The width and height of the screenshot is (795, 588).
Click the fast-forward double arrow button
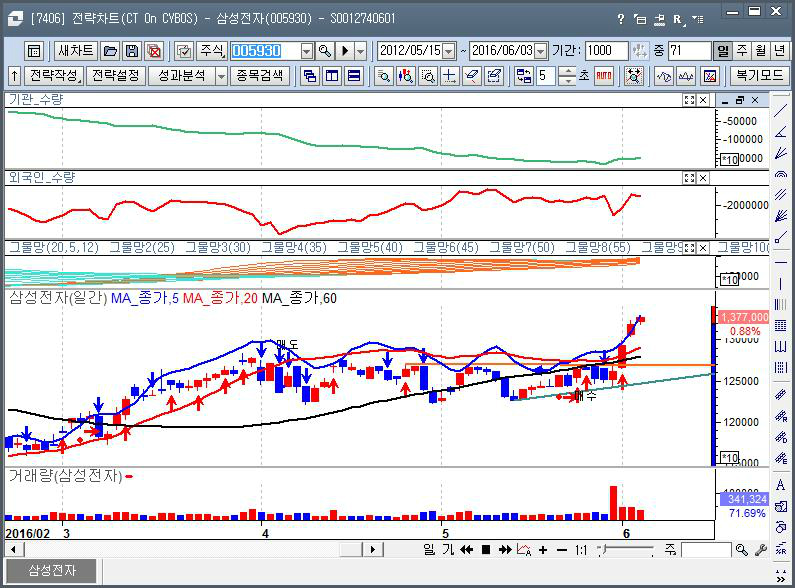pyautogui.click(x=506, y=550)
